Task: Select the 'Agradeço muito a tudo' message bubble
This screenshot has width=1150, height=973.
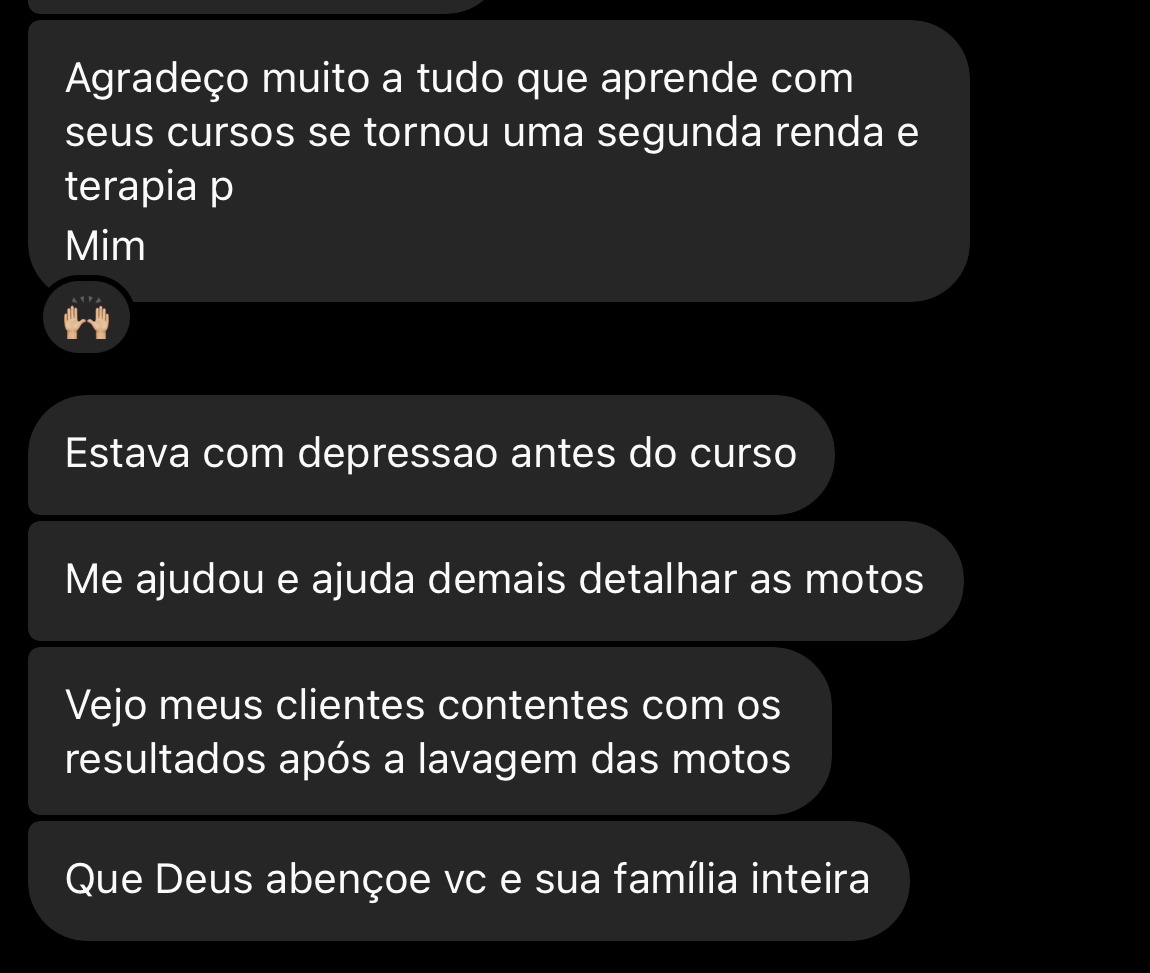Action: tap(499, 161)
